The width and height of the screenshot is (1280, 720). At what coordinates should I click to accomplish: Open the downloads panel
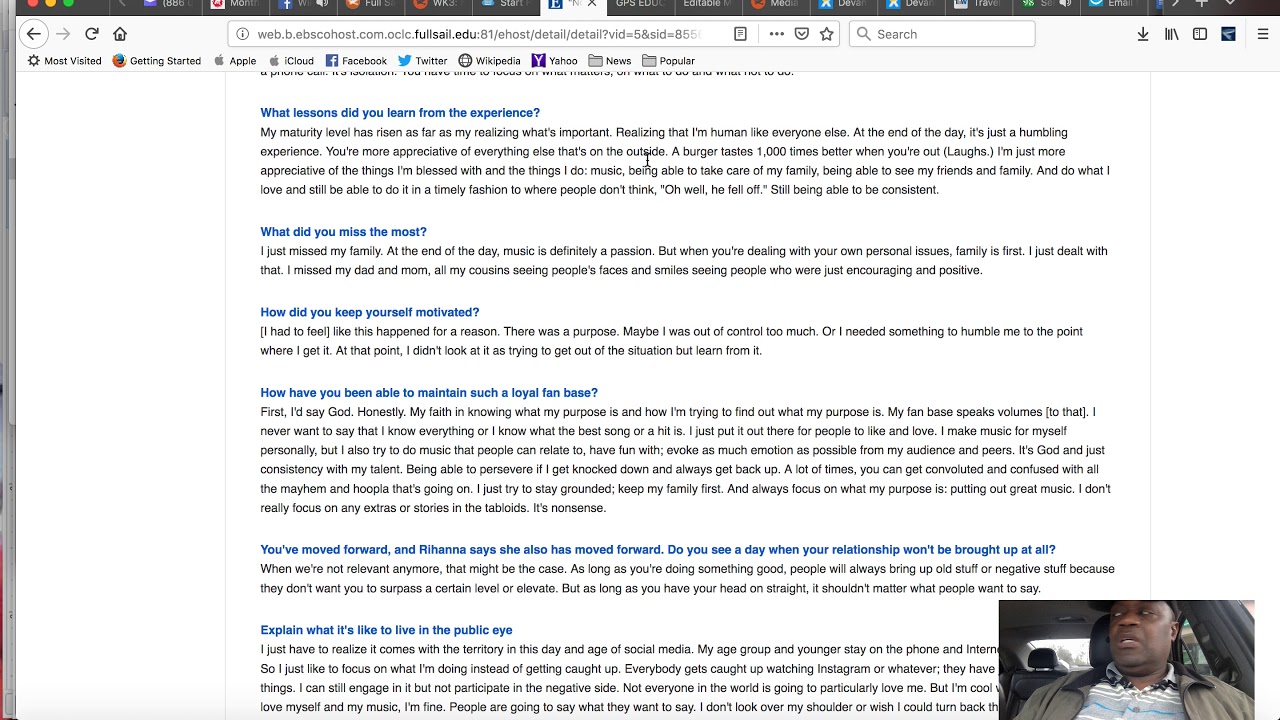pyautogui.click(x=1143, y=34)
